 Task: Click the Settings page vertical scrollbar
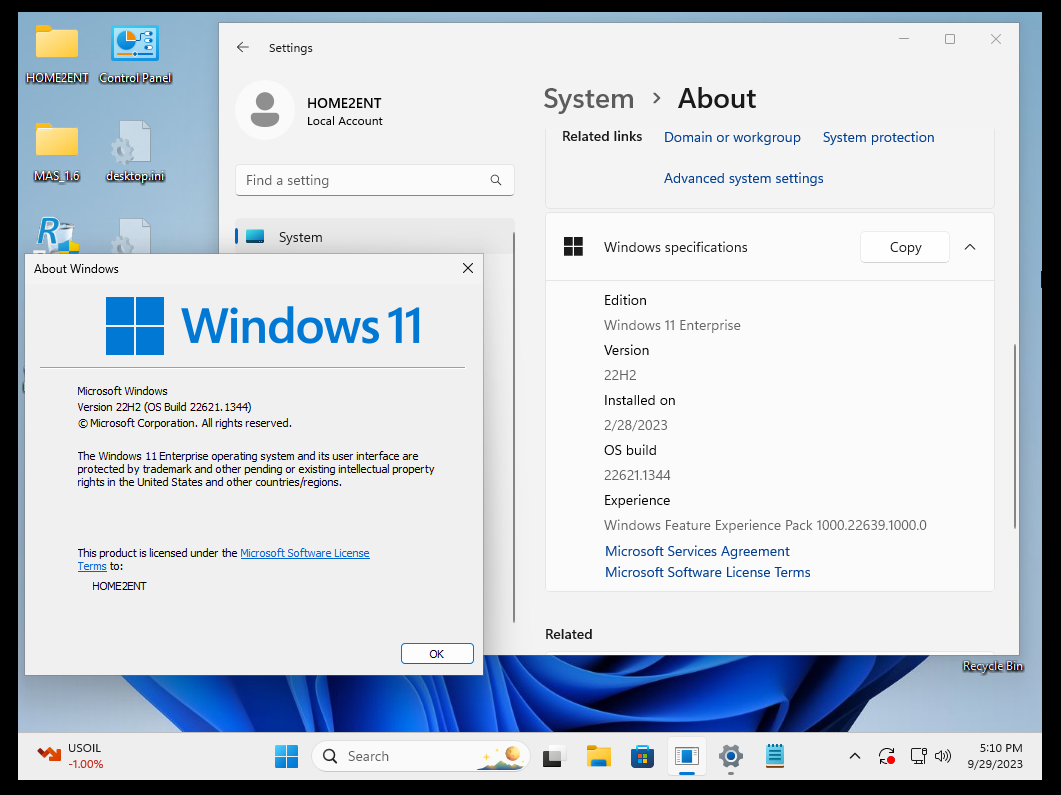click(x=1014, y=436)
